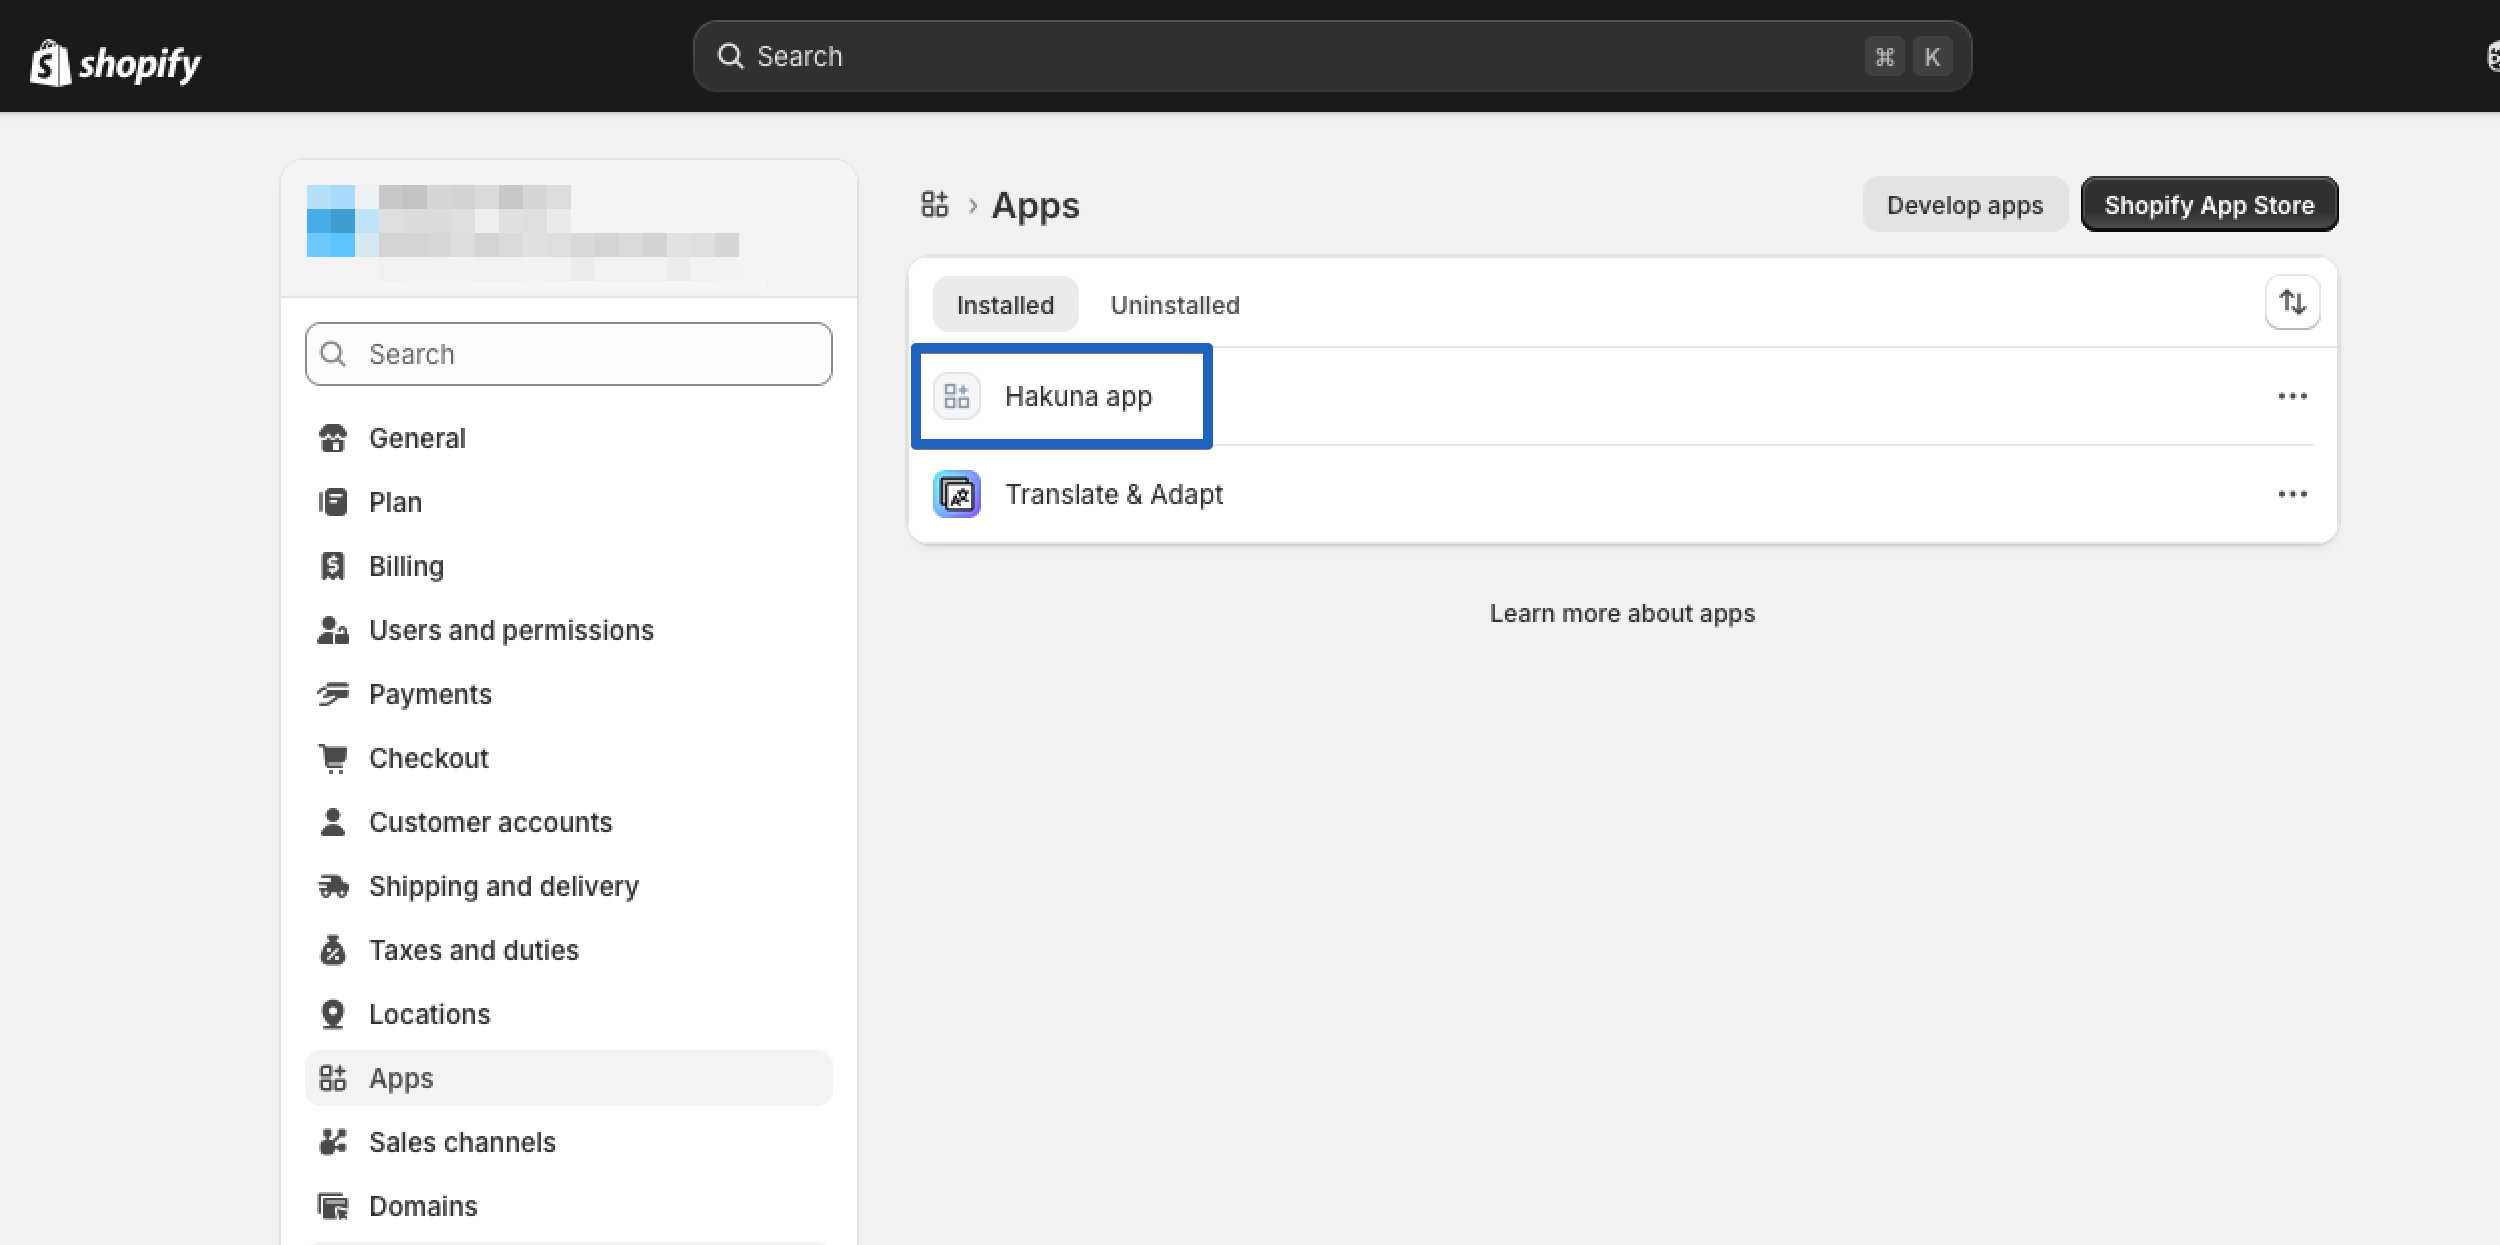
Task: Switch to the Uninstalled tab
Action: click(1174, 305)
